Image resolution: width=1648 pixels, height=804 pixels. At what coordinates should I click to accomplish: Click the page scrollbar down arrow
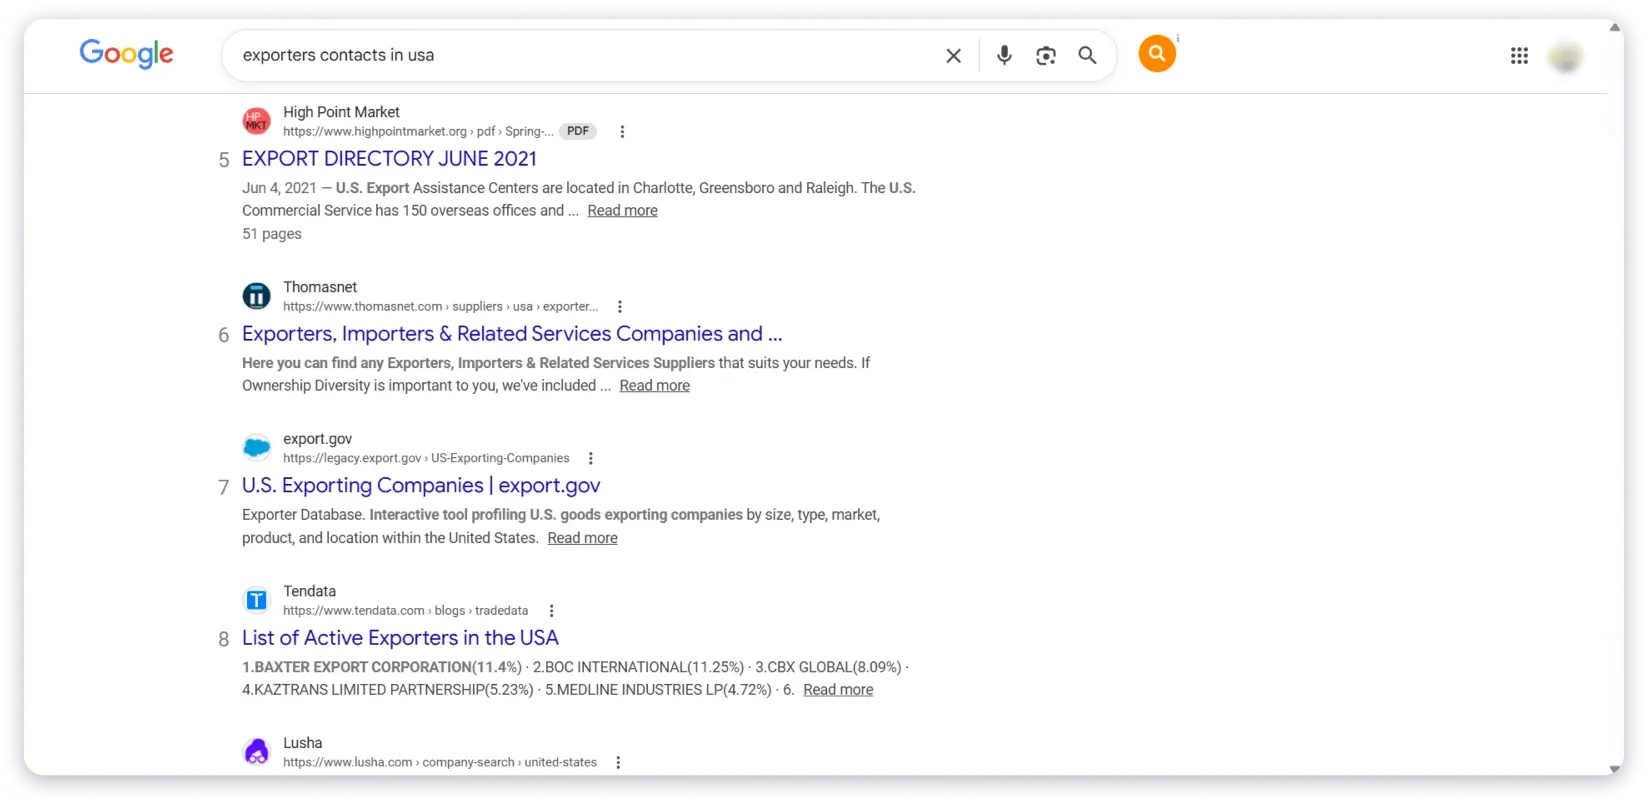click(x=1615, y=769)
